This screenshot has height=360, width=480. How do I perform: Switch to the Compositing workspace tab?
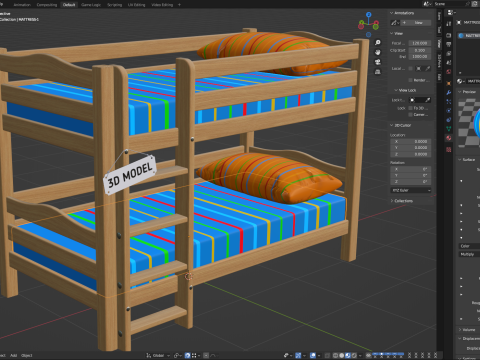(47, 5)
